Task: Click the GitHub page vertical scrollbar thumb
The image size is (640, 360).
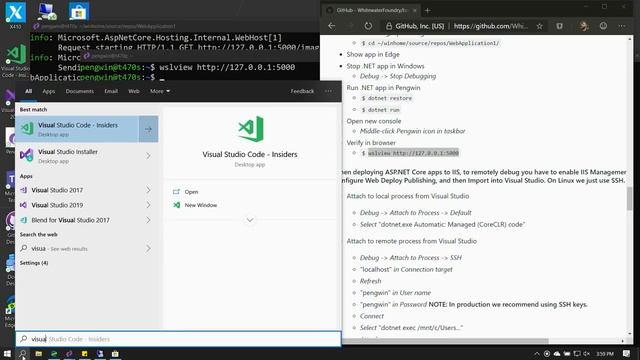Action: pos(629,199)
